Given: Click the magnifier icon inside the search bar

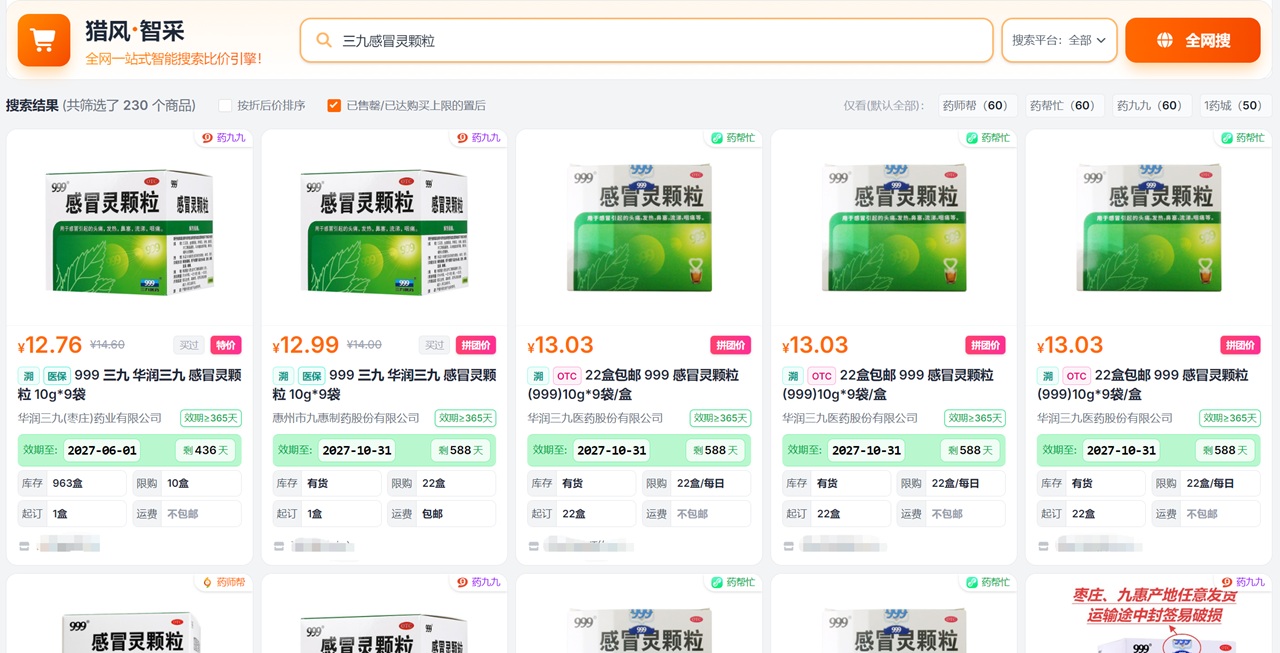Looking at the screenshot, I should click(323, 40).
